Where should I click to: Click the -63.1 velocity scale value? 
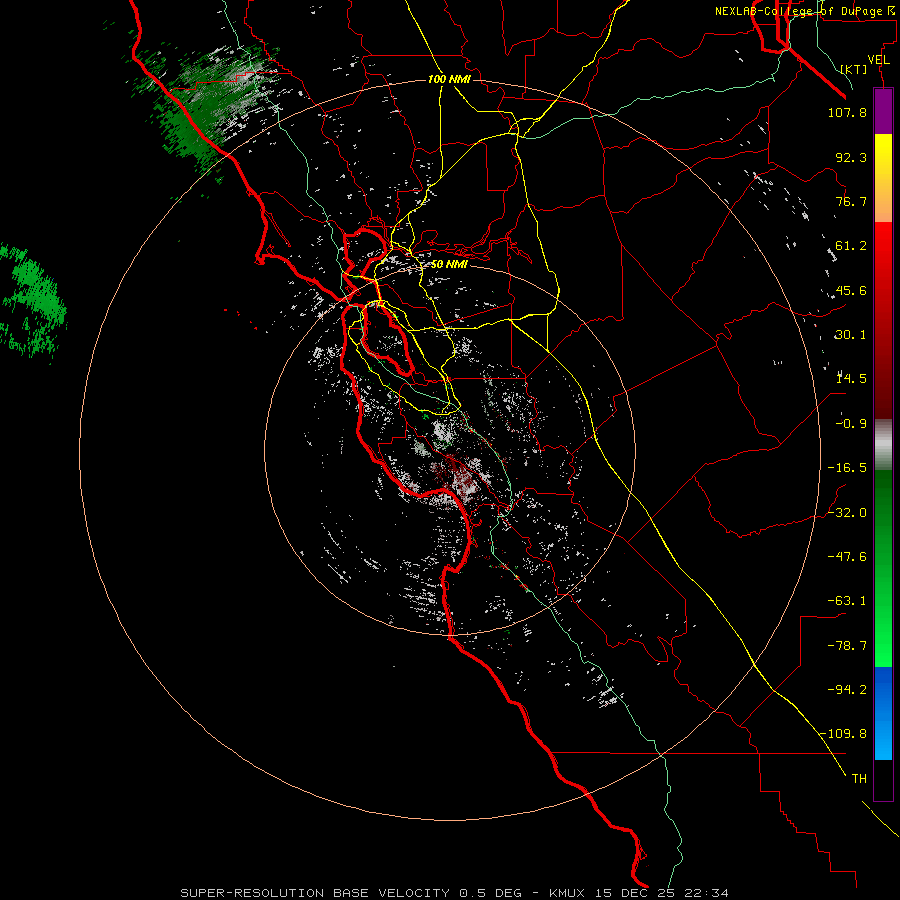pyautogui.click(x=847, y=601)
